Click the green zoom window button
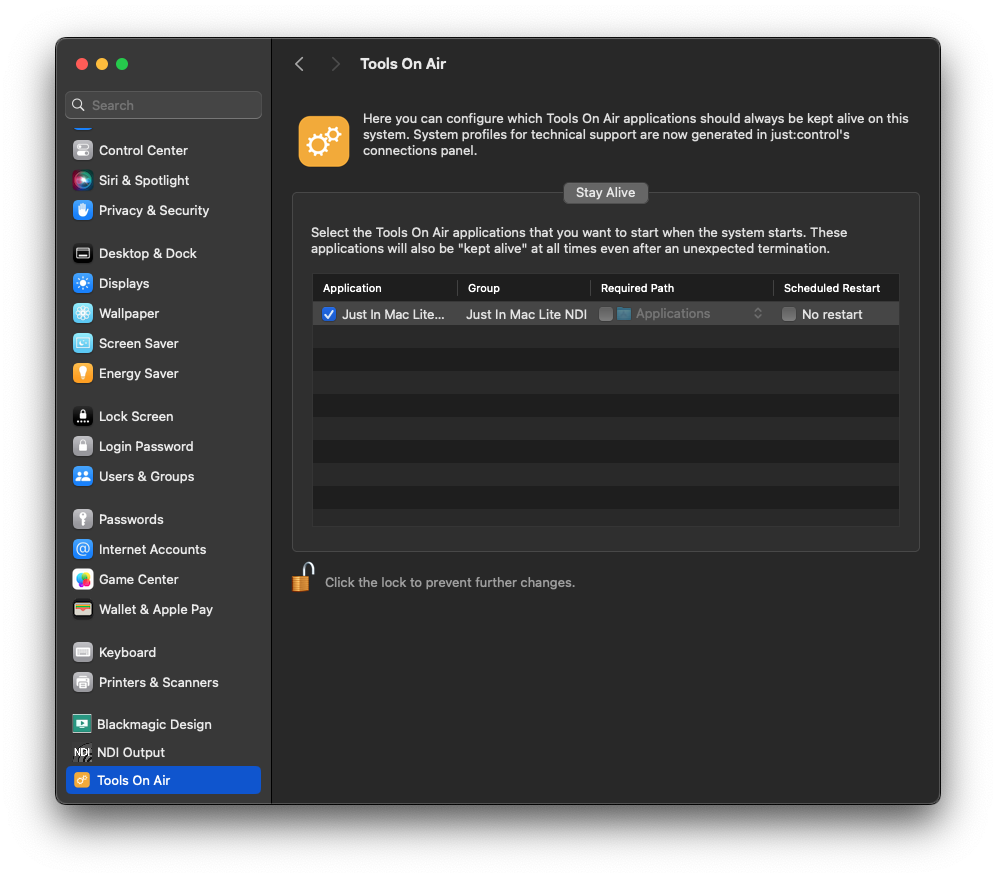 pos(122,64)
